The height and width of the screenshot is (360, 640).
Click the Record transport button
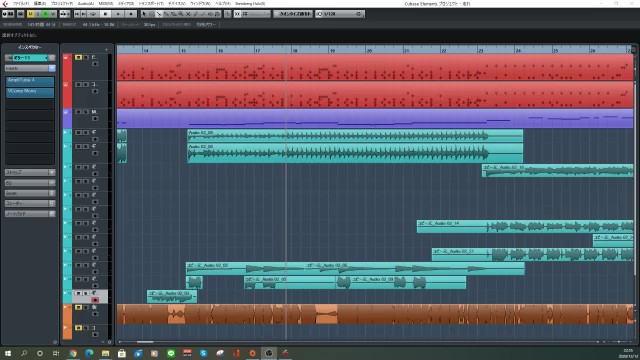131,14
